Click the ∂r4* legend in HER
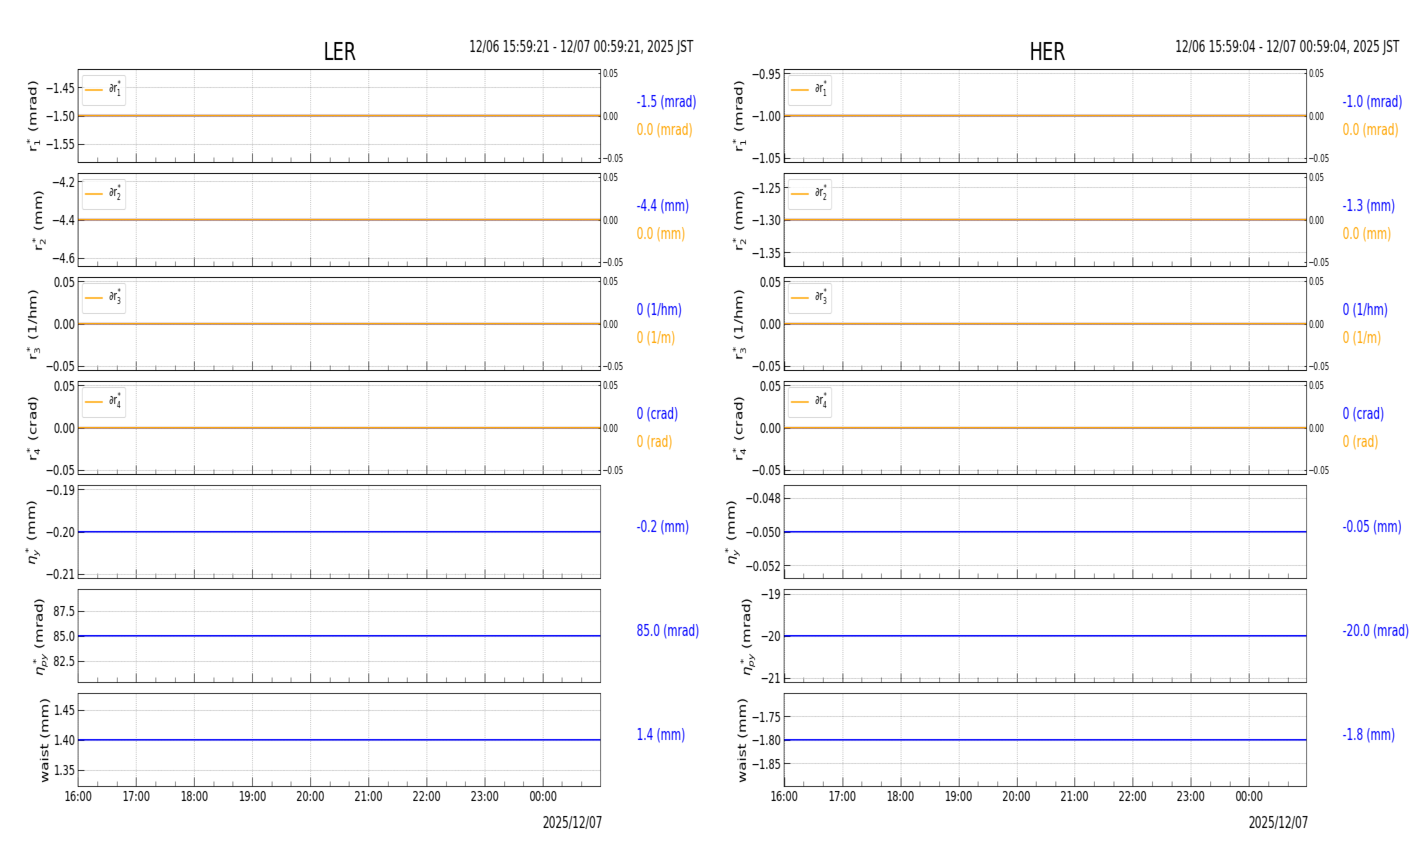Image resolution: width=1412 pixels, height=864 pixels. coord(810,402)
